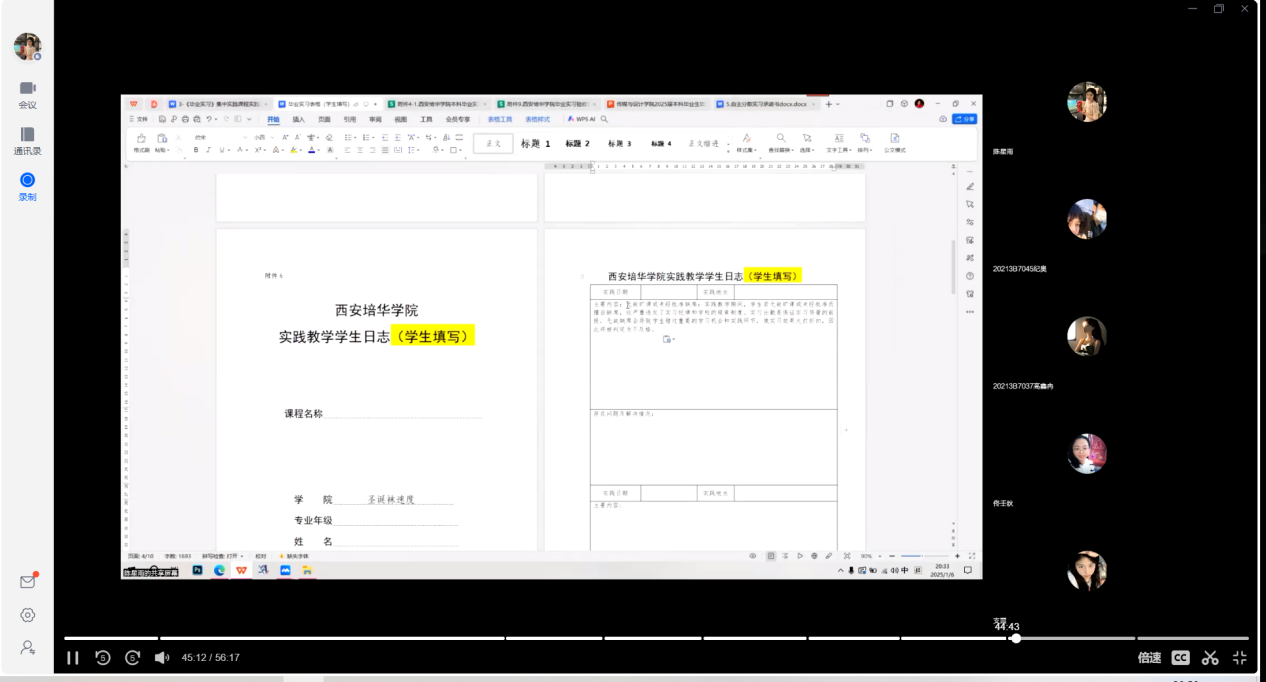Switch to the 审阅 ribbon tab
Screen dimensions: 1266x682
click(375, 119)
